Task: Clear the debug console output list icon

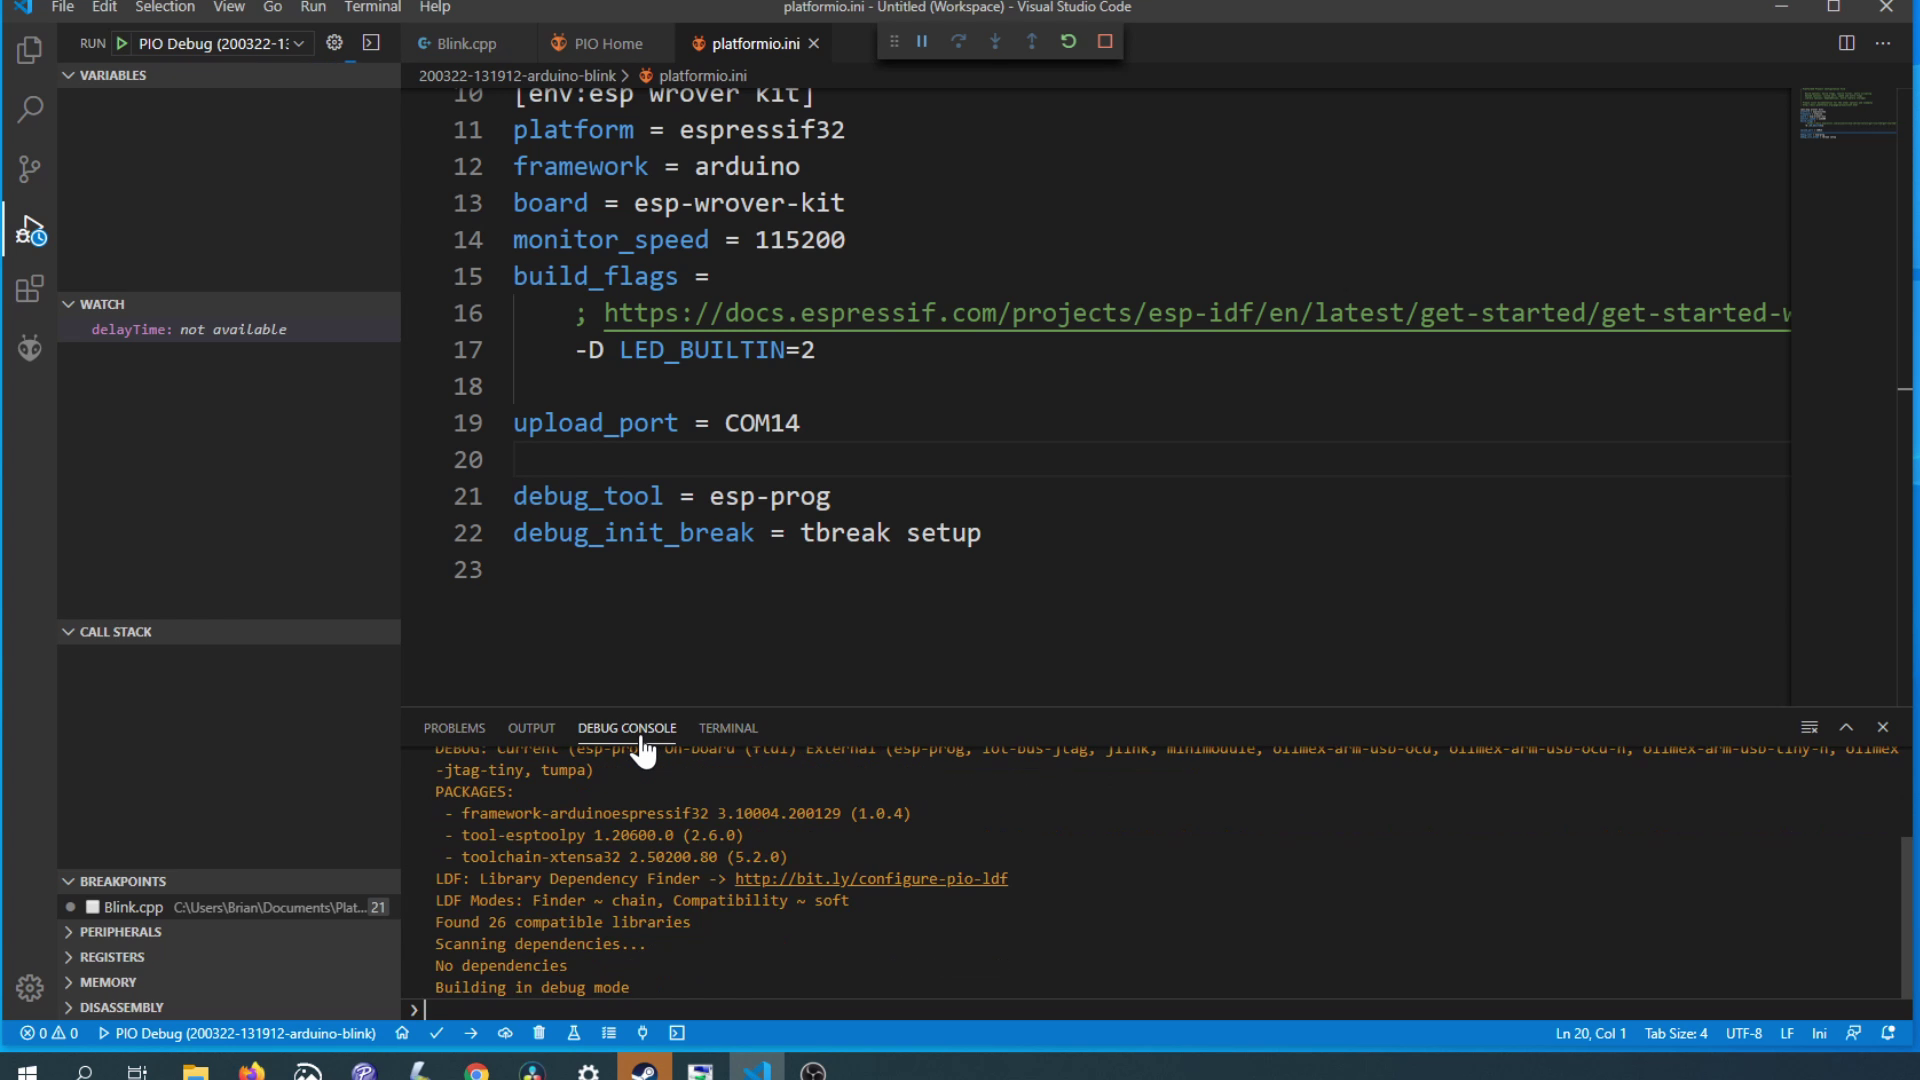Action: click(x=1809, y=727)
